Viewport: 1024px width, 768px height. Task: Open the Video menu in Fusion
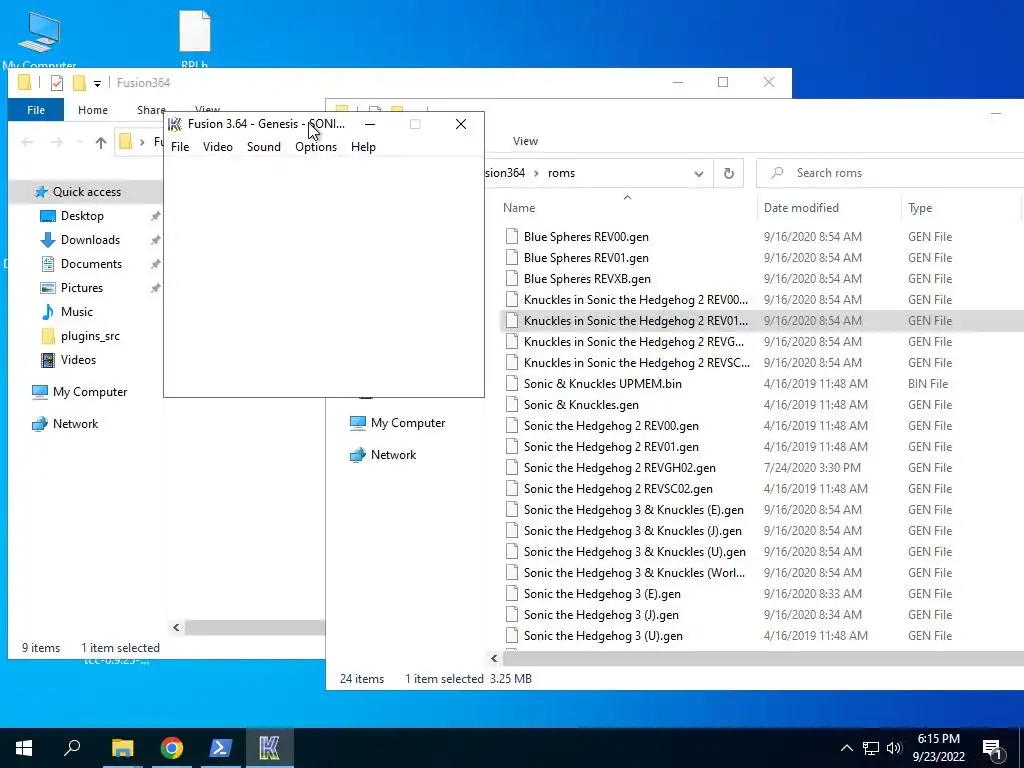(x=217, y=147)
